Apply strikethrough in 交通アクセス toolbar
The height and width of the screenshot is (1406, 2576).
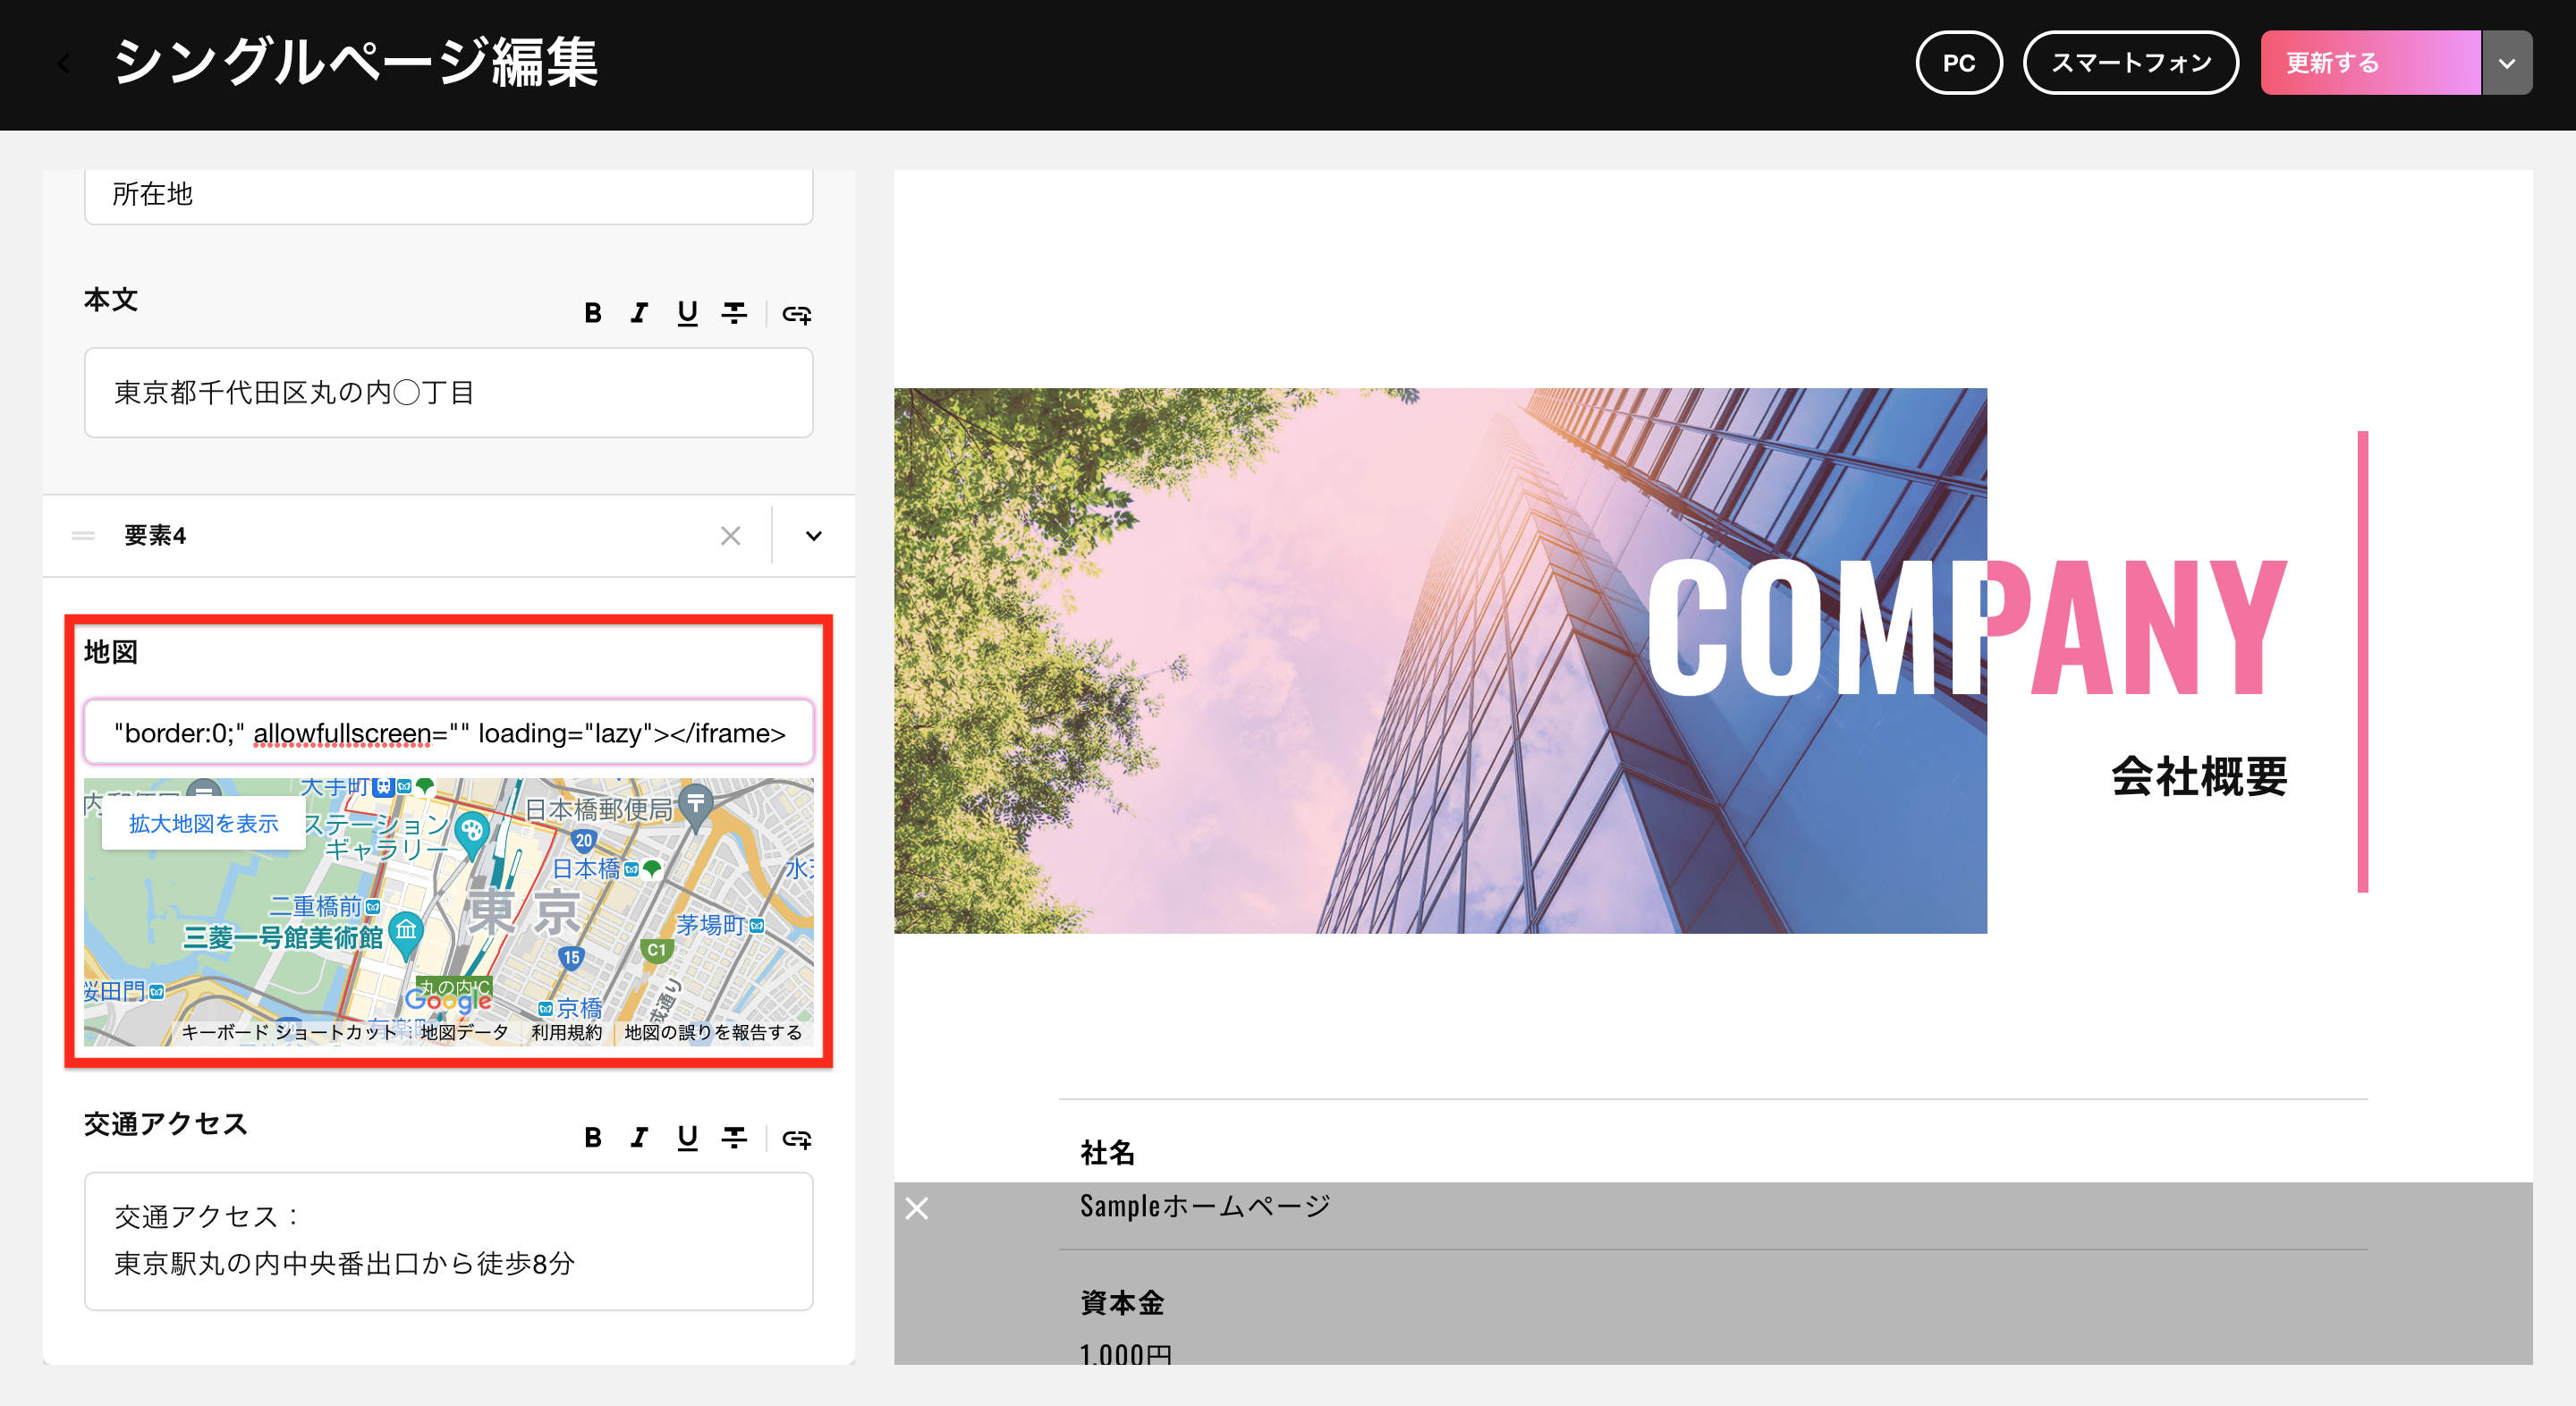point(734,1138)
